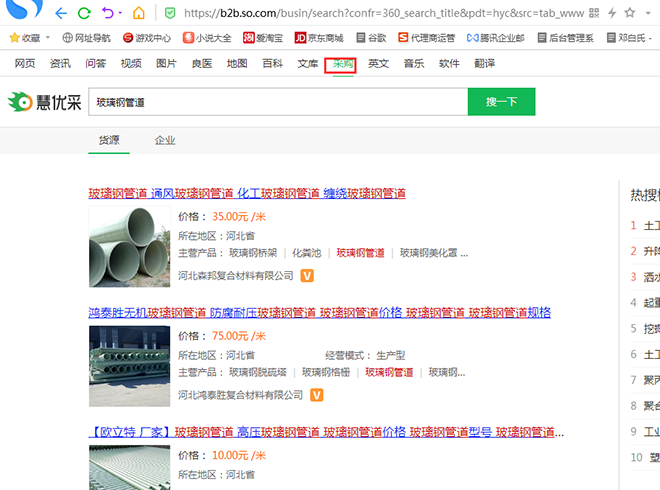Click price 35.00元 /米
The height and width of the screenshot is (490, 660).
click(x=239, y=217)
